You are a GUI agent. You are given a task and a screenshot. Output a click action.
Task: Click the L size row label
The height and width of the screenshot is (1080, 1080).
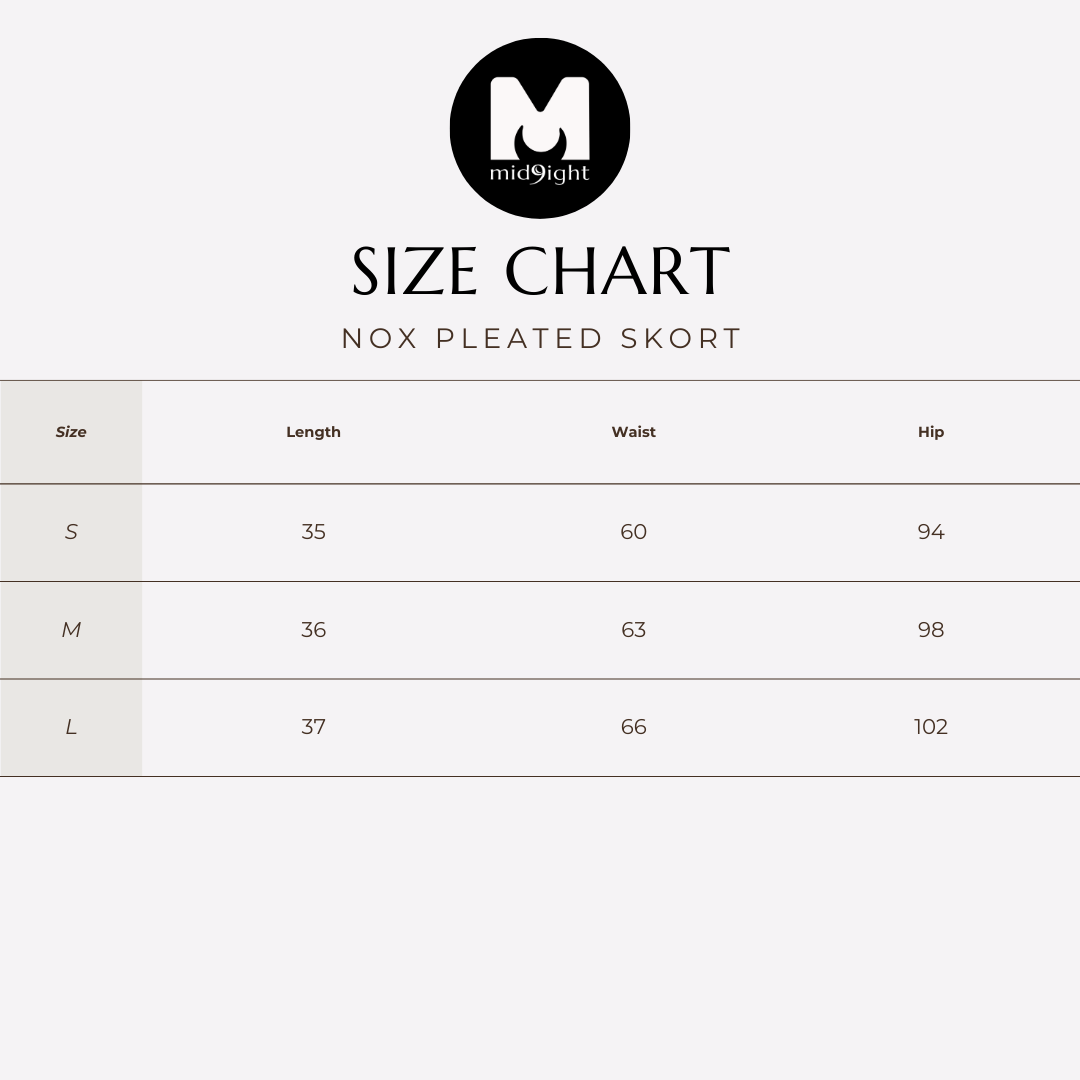(71, 727)
